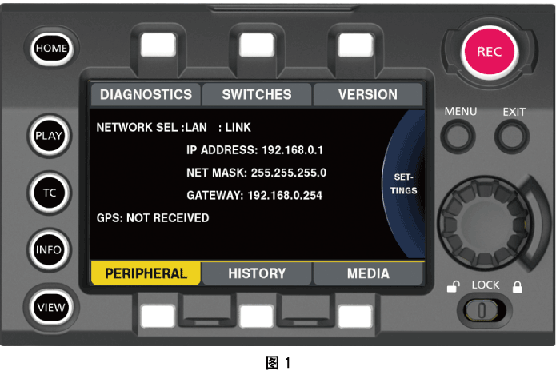
Task: Open the DIAGNOSTICS tab
Action: pos(146,94)
